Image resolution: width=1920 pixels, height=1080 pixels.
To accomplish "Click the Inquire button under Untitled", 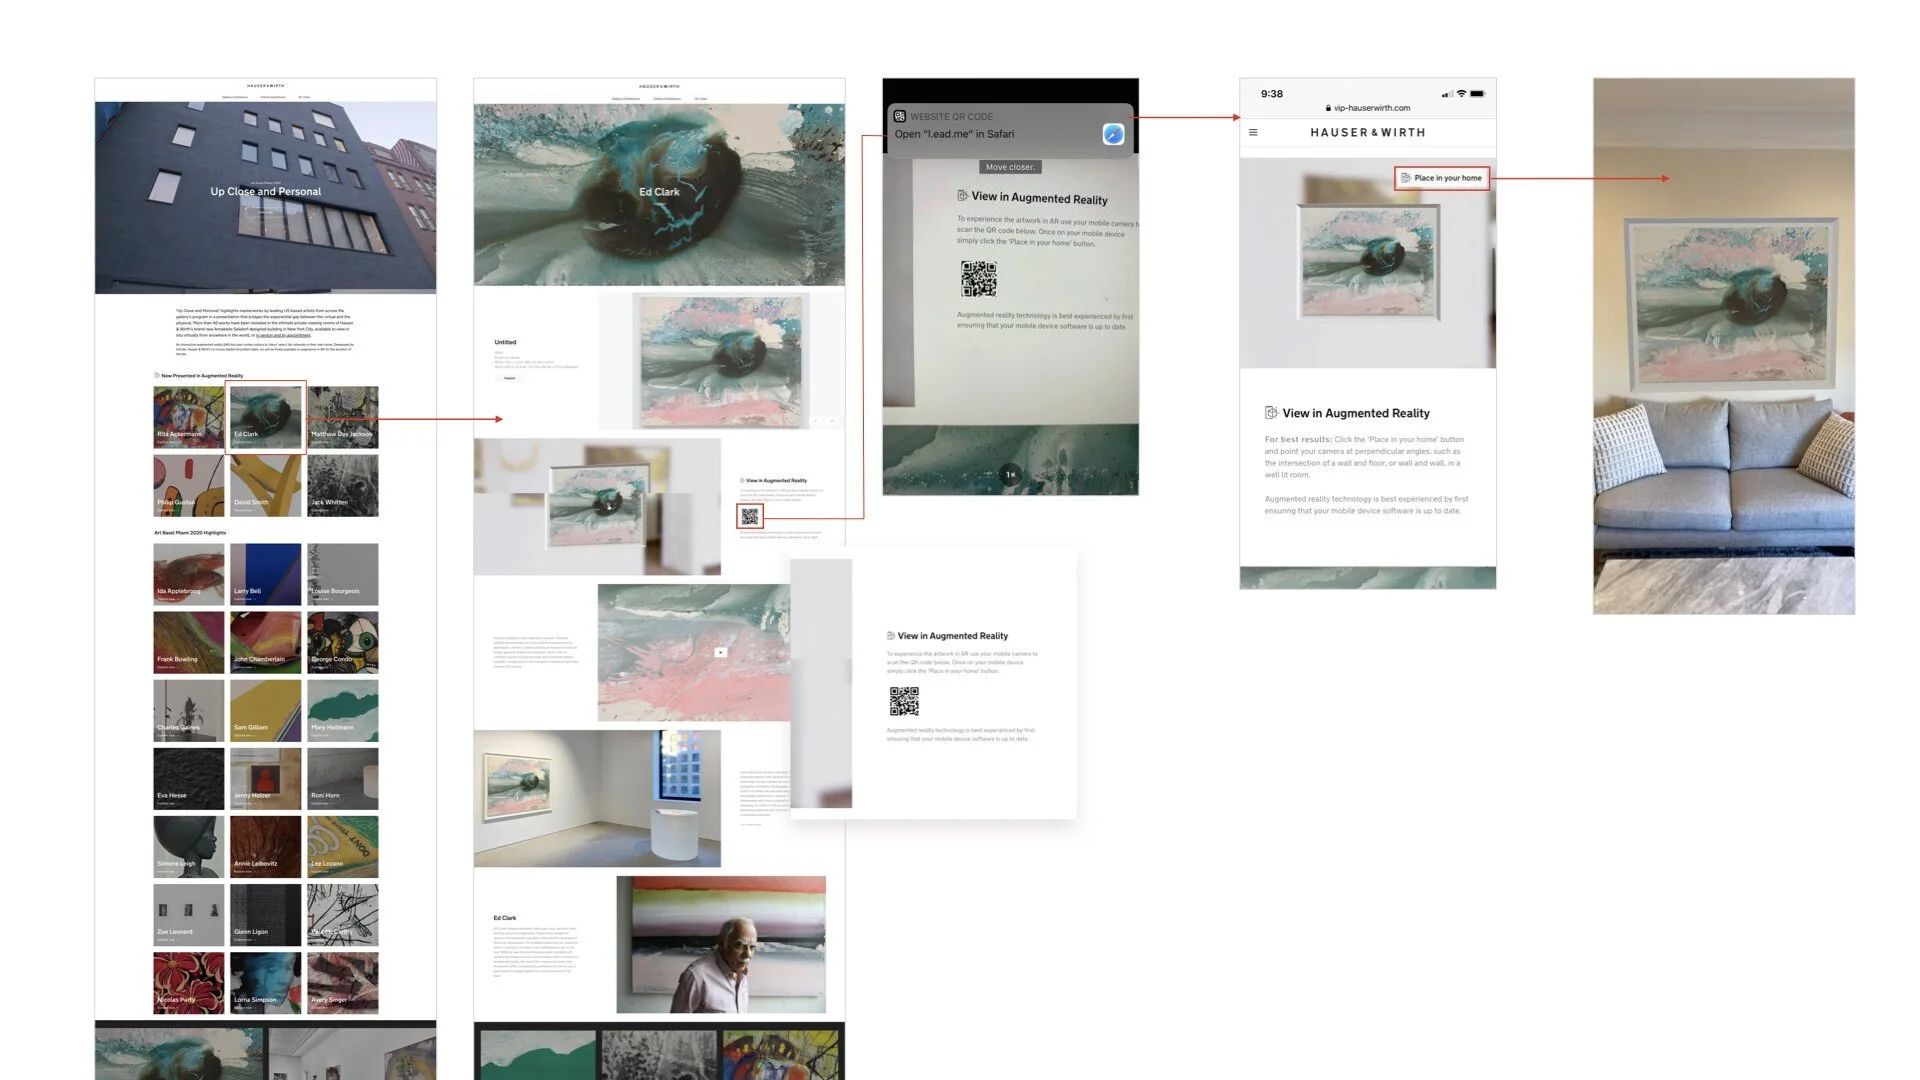I will tap(510, 378).
